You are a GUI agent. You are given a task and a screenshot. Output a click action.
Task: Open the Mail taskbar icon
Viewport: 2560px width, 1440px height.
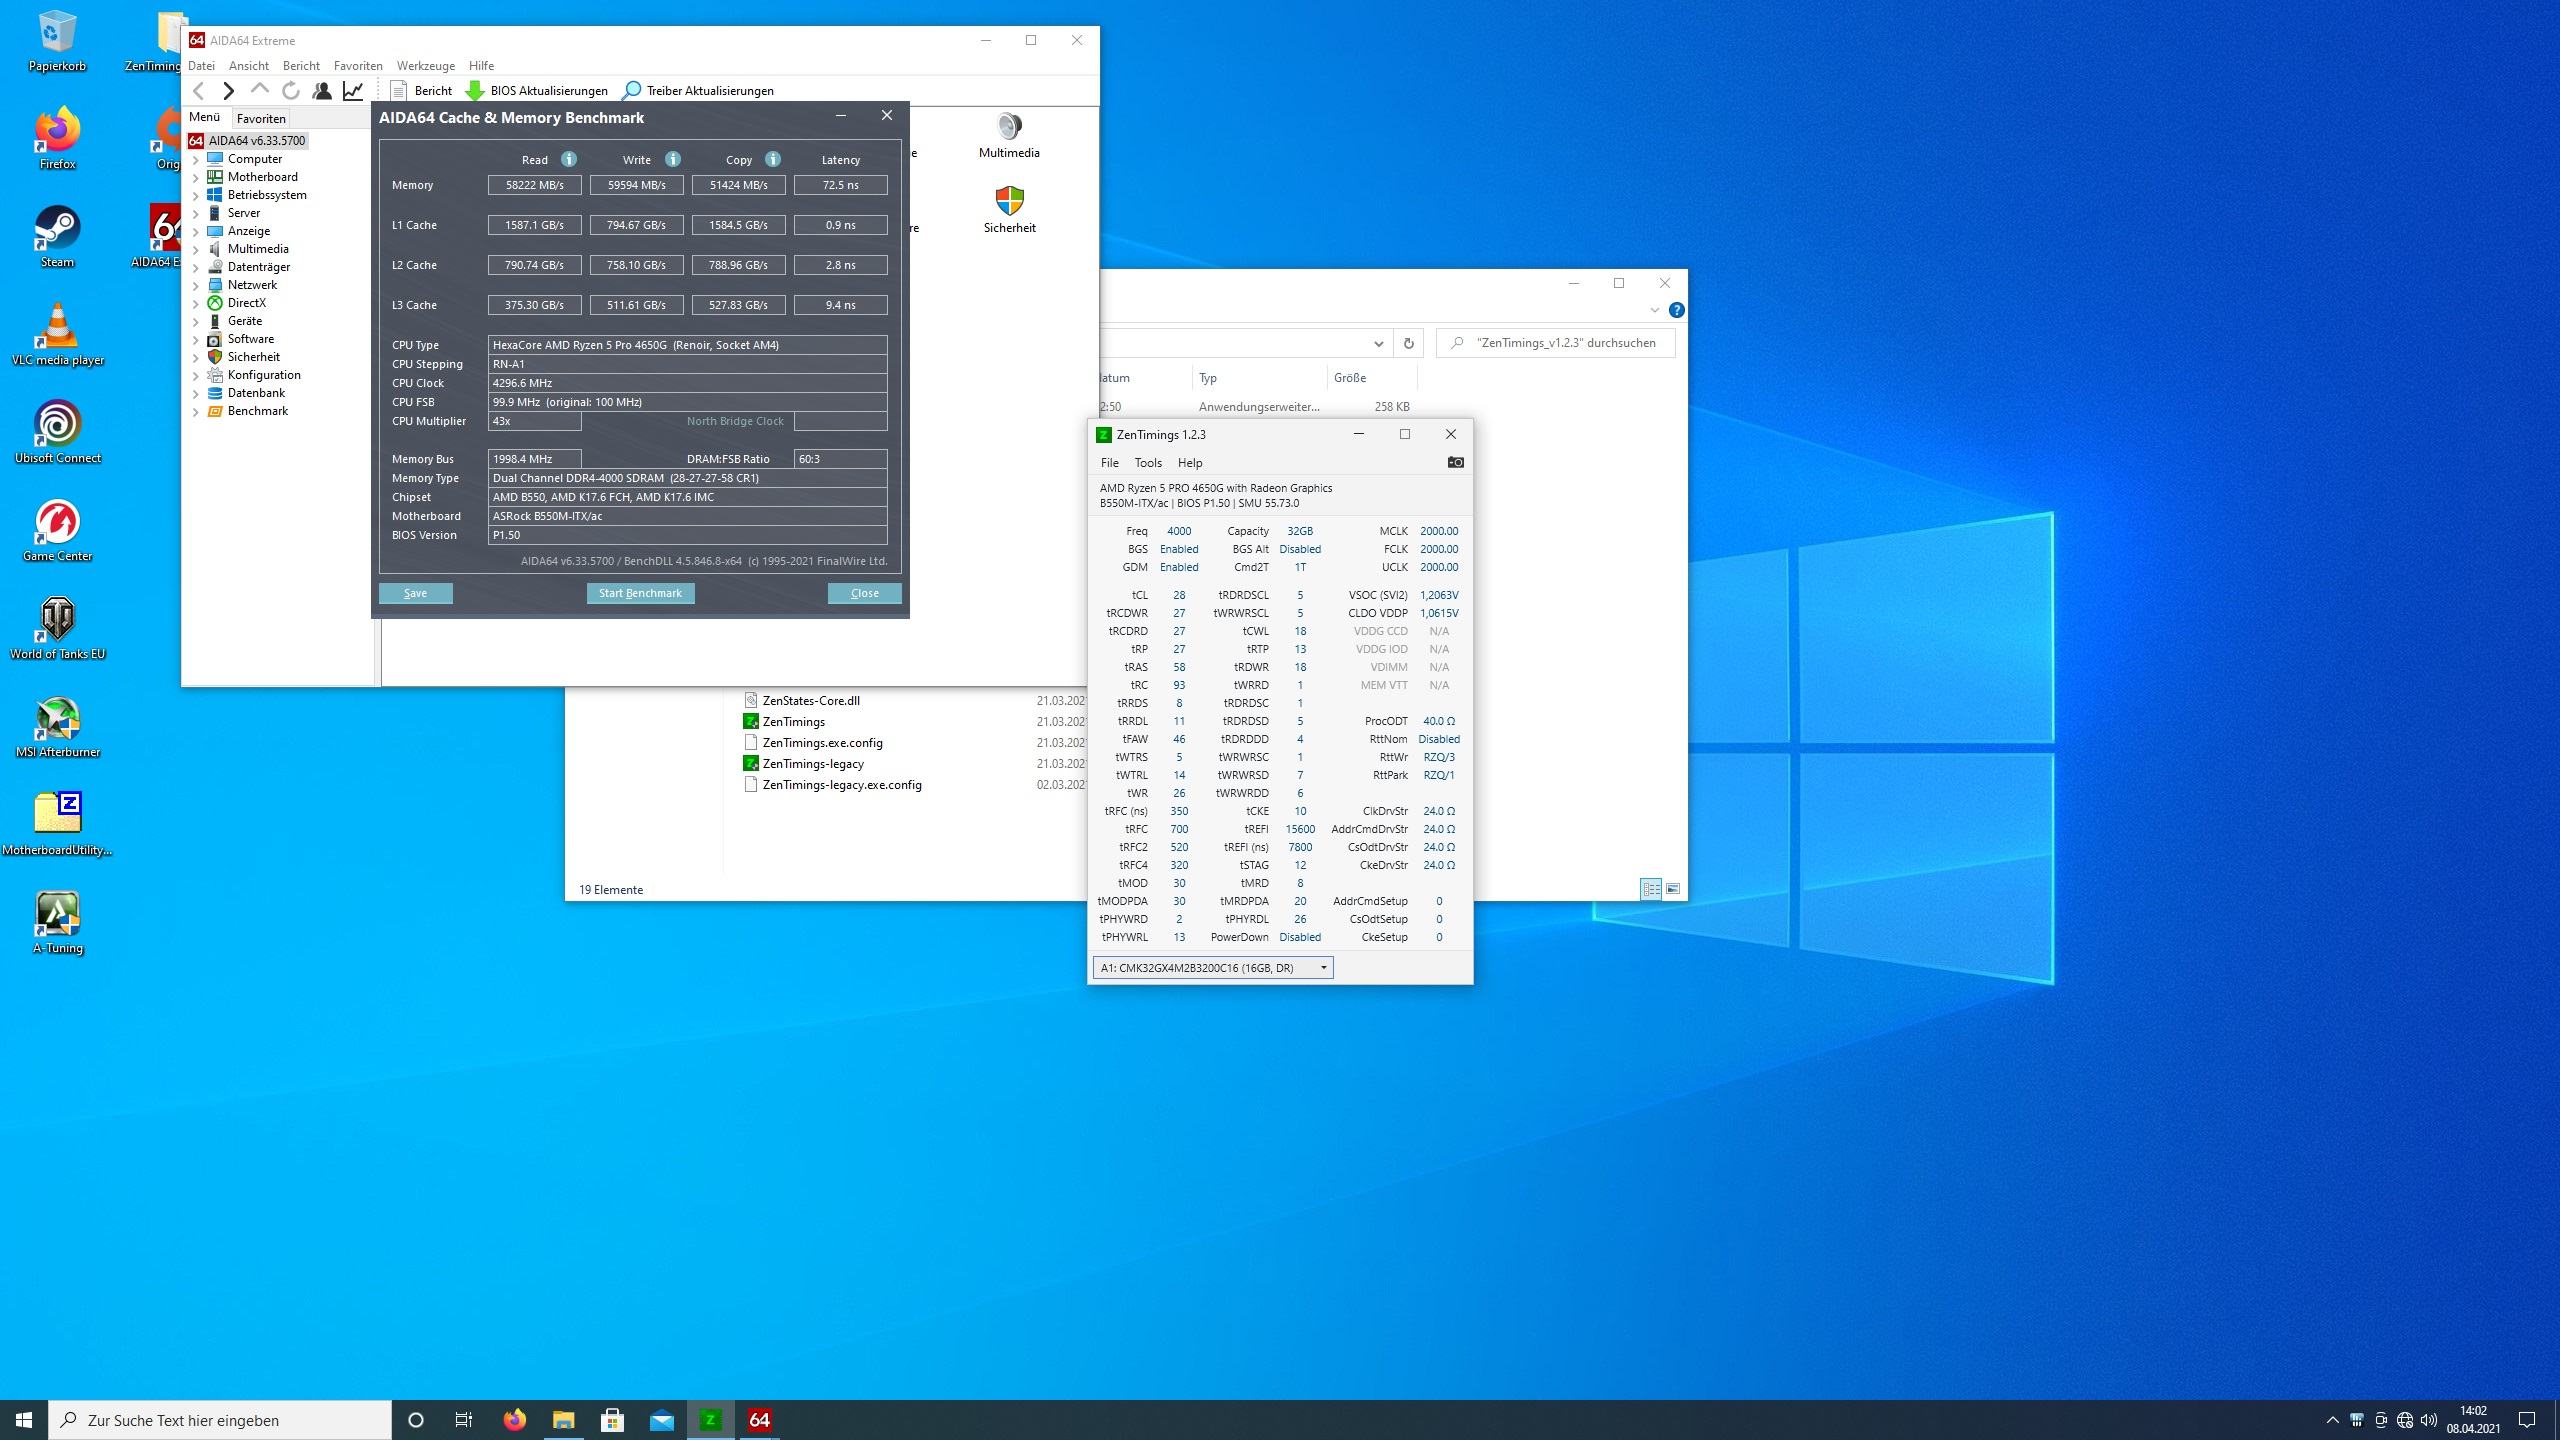point(662,1420)
